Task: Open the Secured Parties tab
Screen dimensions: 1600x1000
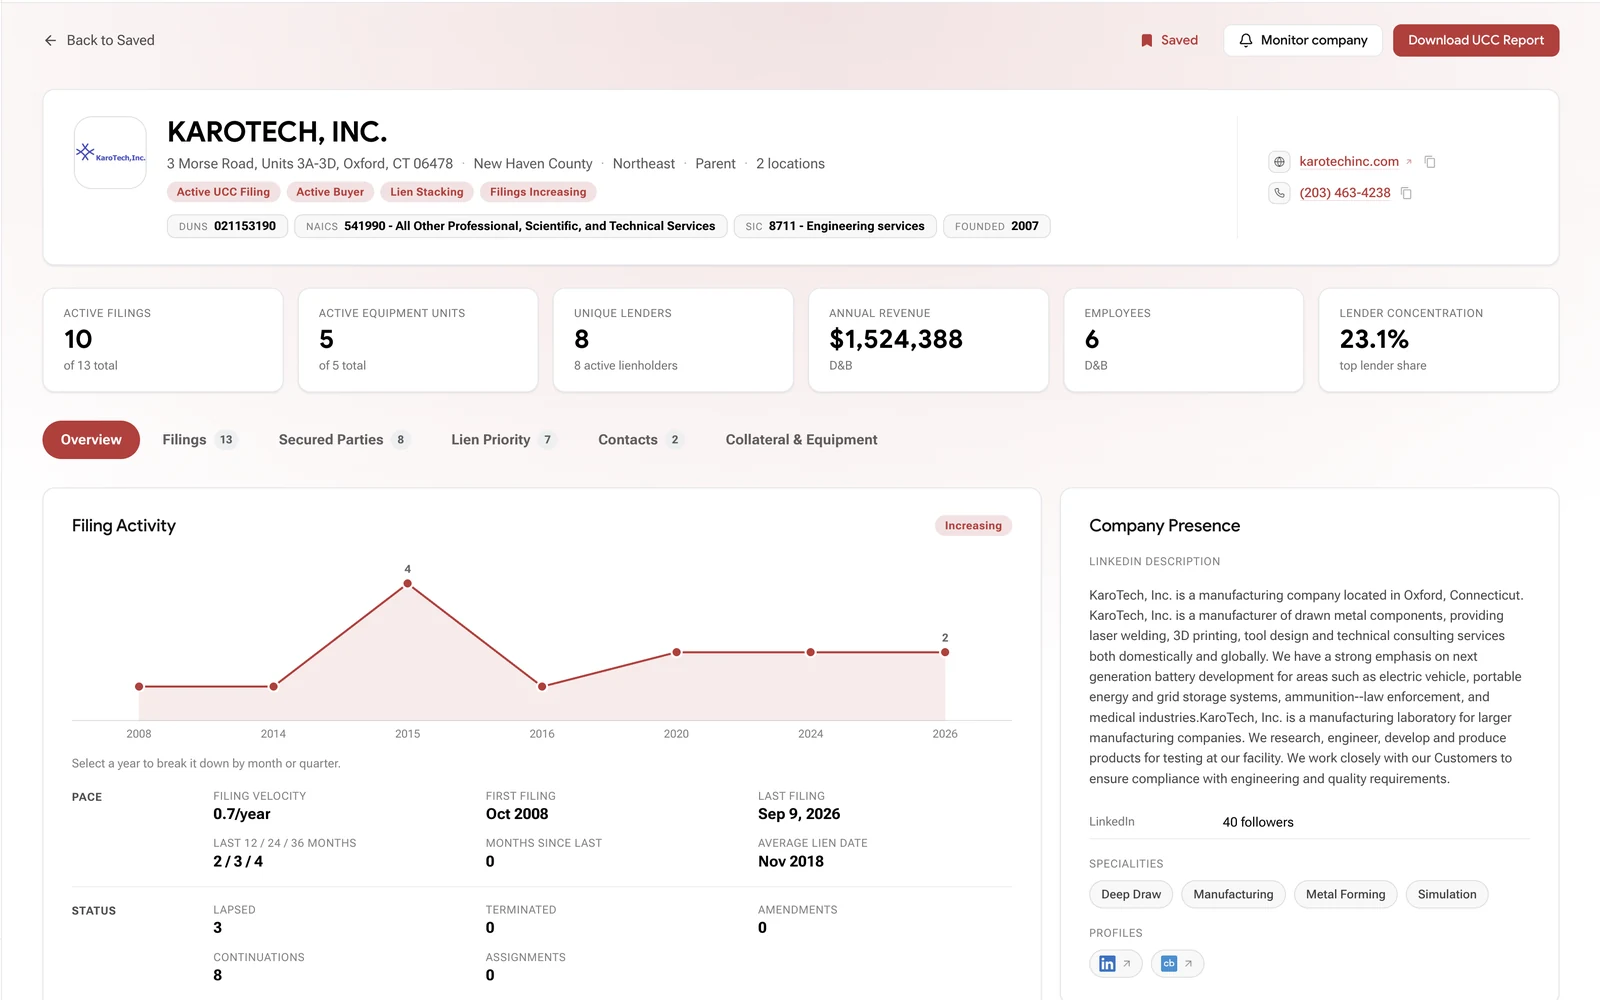Action: 343,440
